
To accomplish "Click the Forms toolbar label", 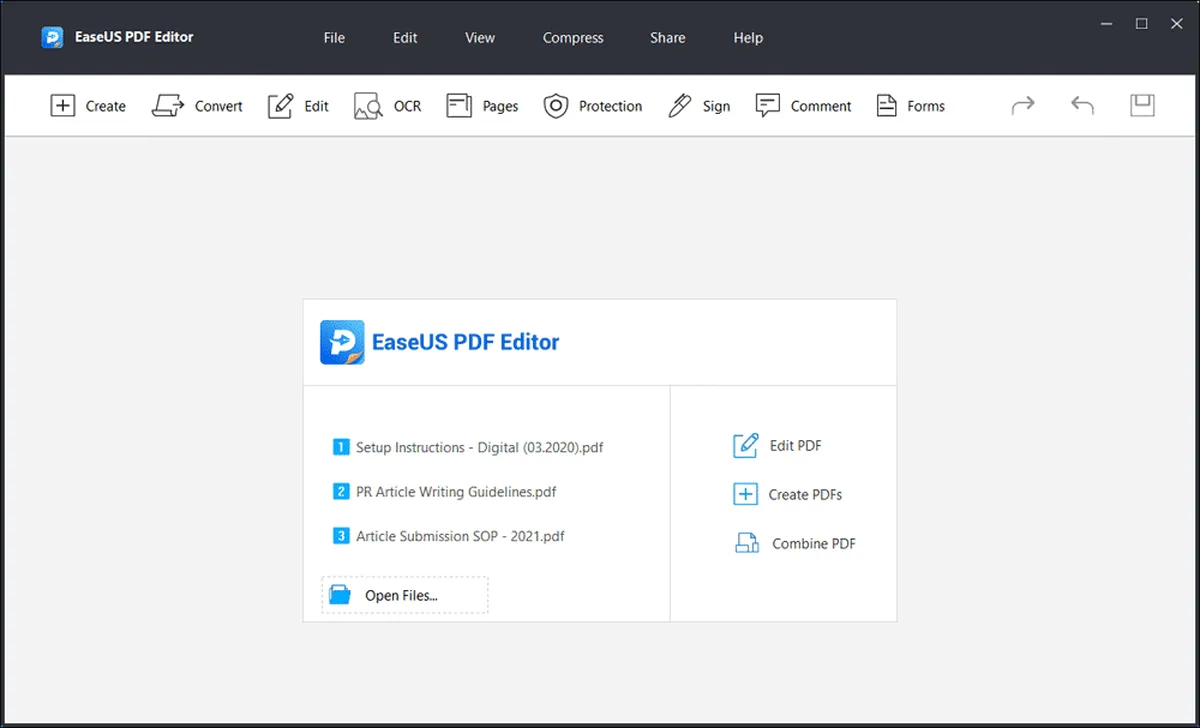I will click(x=926, y=106).
